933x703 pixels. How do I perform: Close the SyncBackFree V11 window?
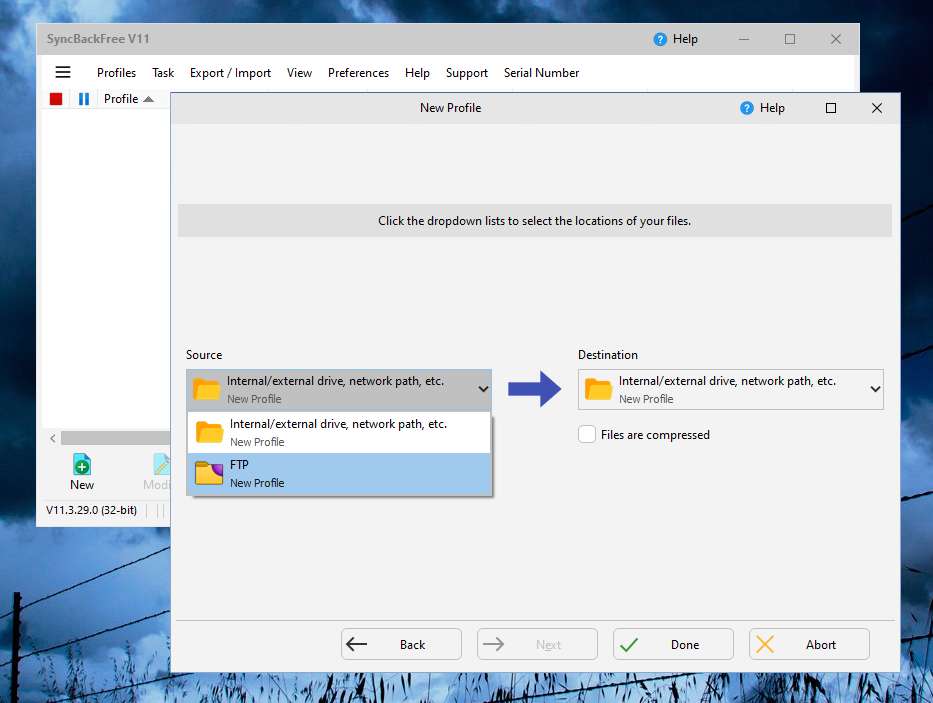coord(835,39)
